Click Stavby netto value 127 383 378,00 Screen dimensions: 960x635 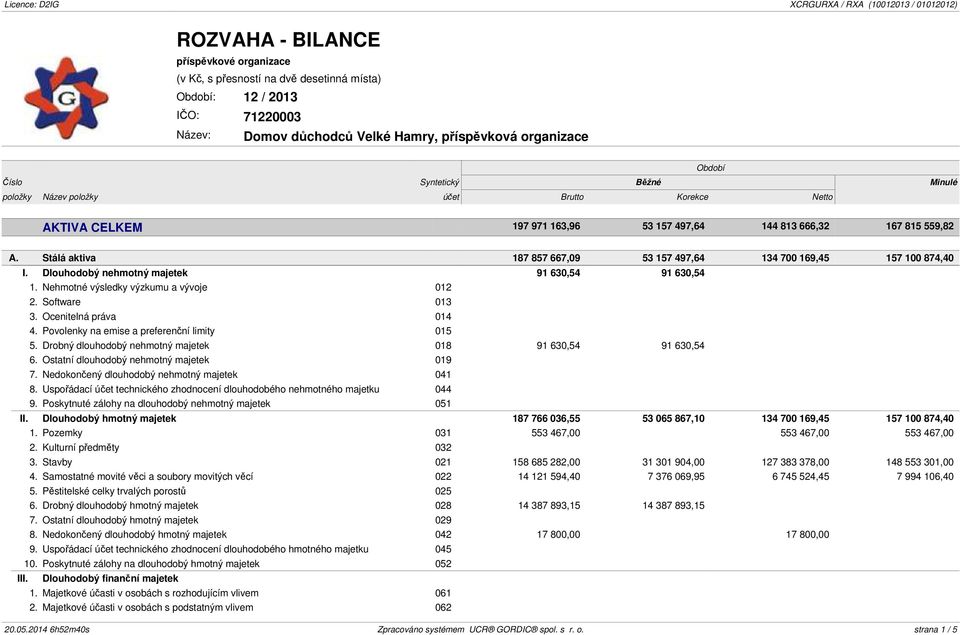click(795, 462)
